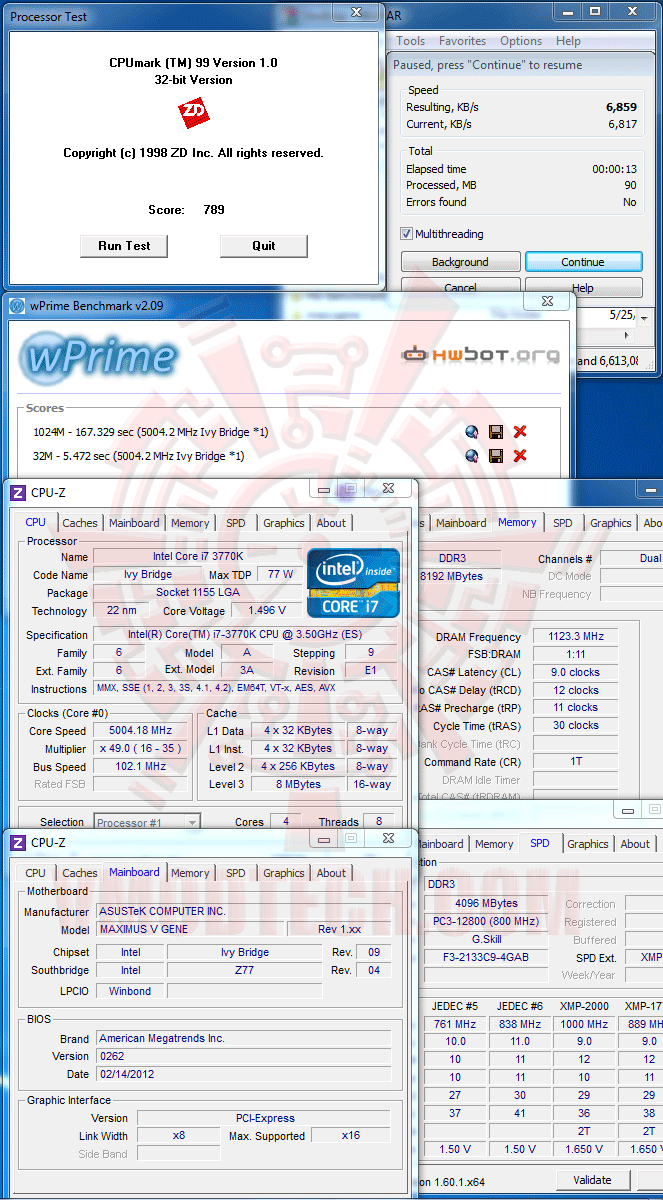Click the Background button in WinRAR benchmark
The width and height of the screenshot is (663, 1200).
460,262
